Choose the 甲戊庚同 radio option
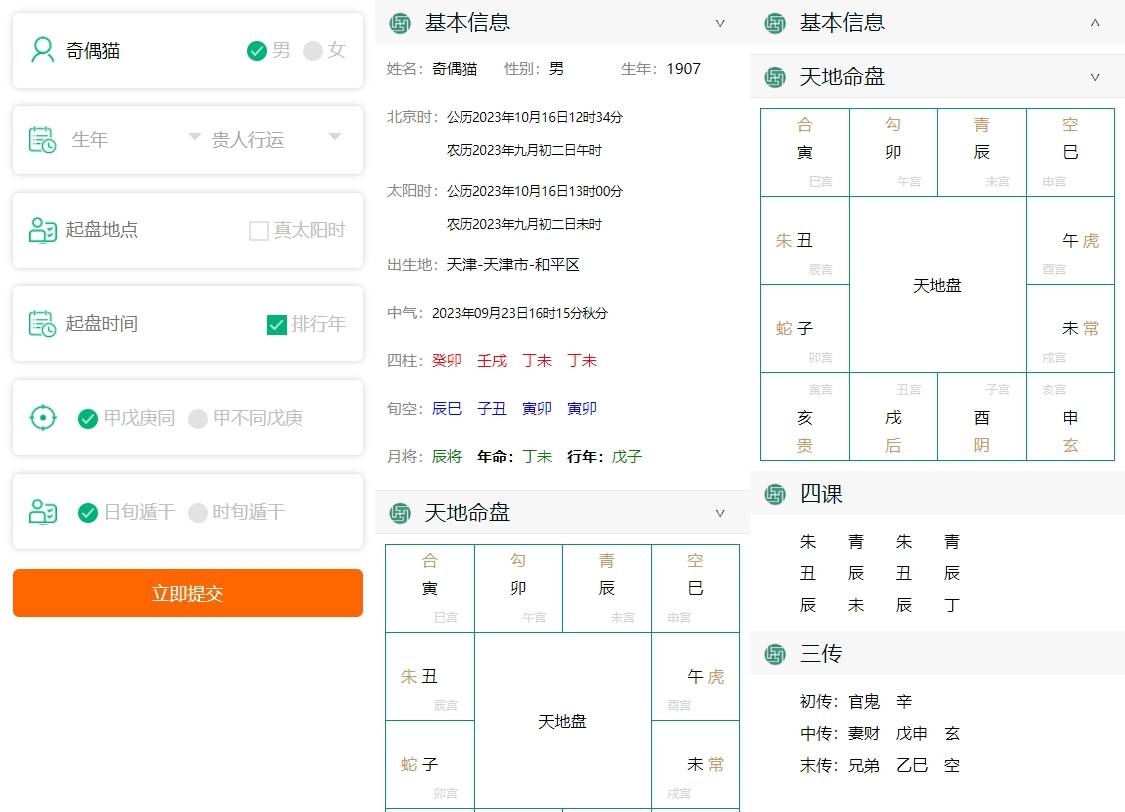The image size is (1125, 812). pos(88,418)
